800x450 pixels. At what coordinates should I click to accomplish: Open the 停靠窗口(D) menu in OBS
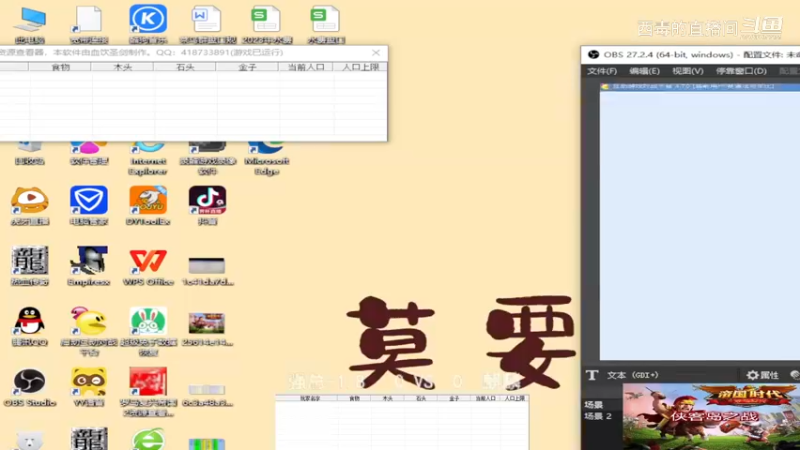click(741, 71)
